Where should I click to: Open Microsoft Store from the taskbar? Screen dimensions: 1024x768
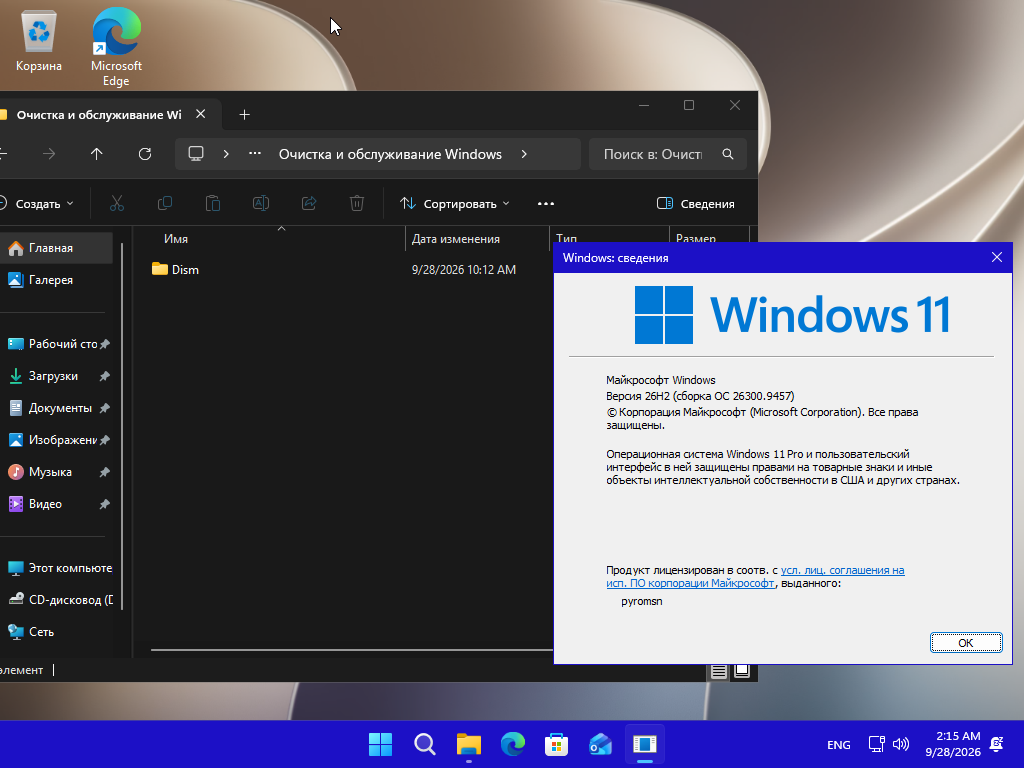(x=556, y=744)
